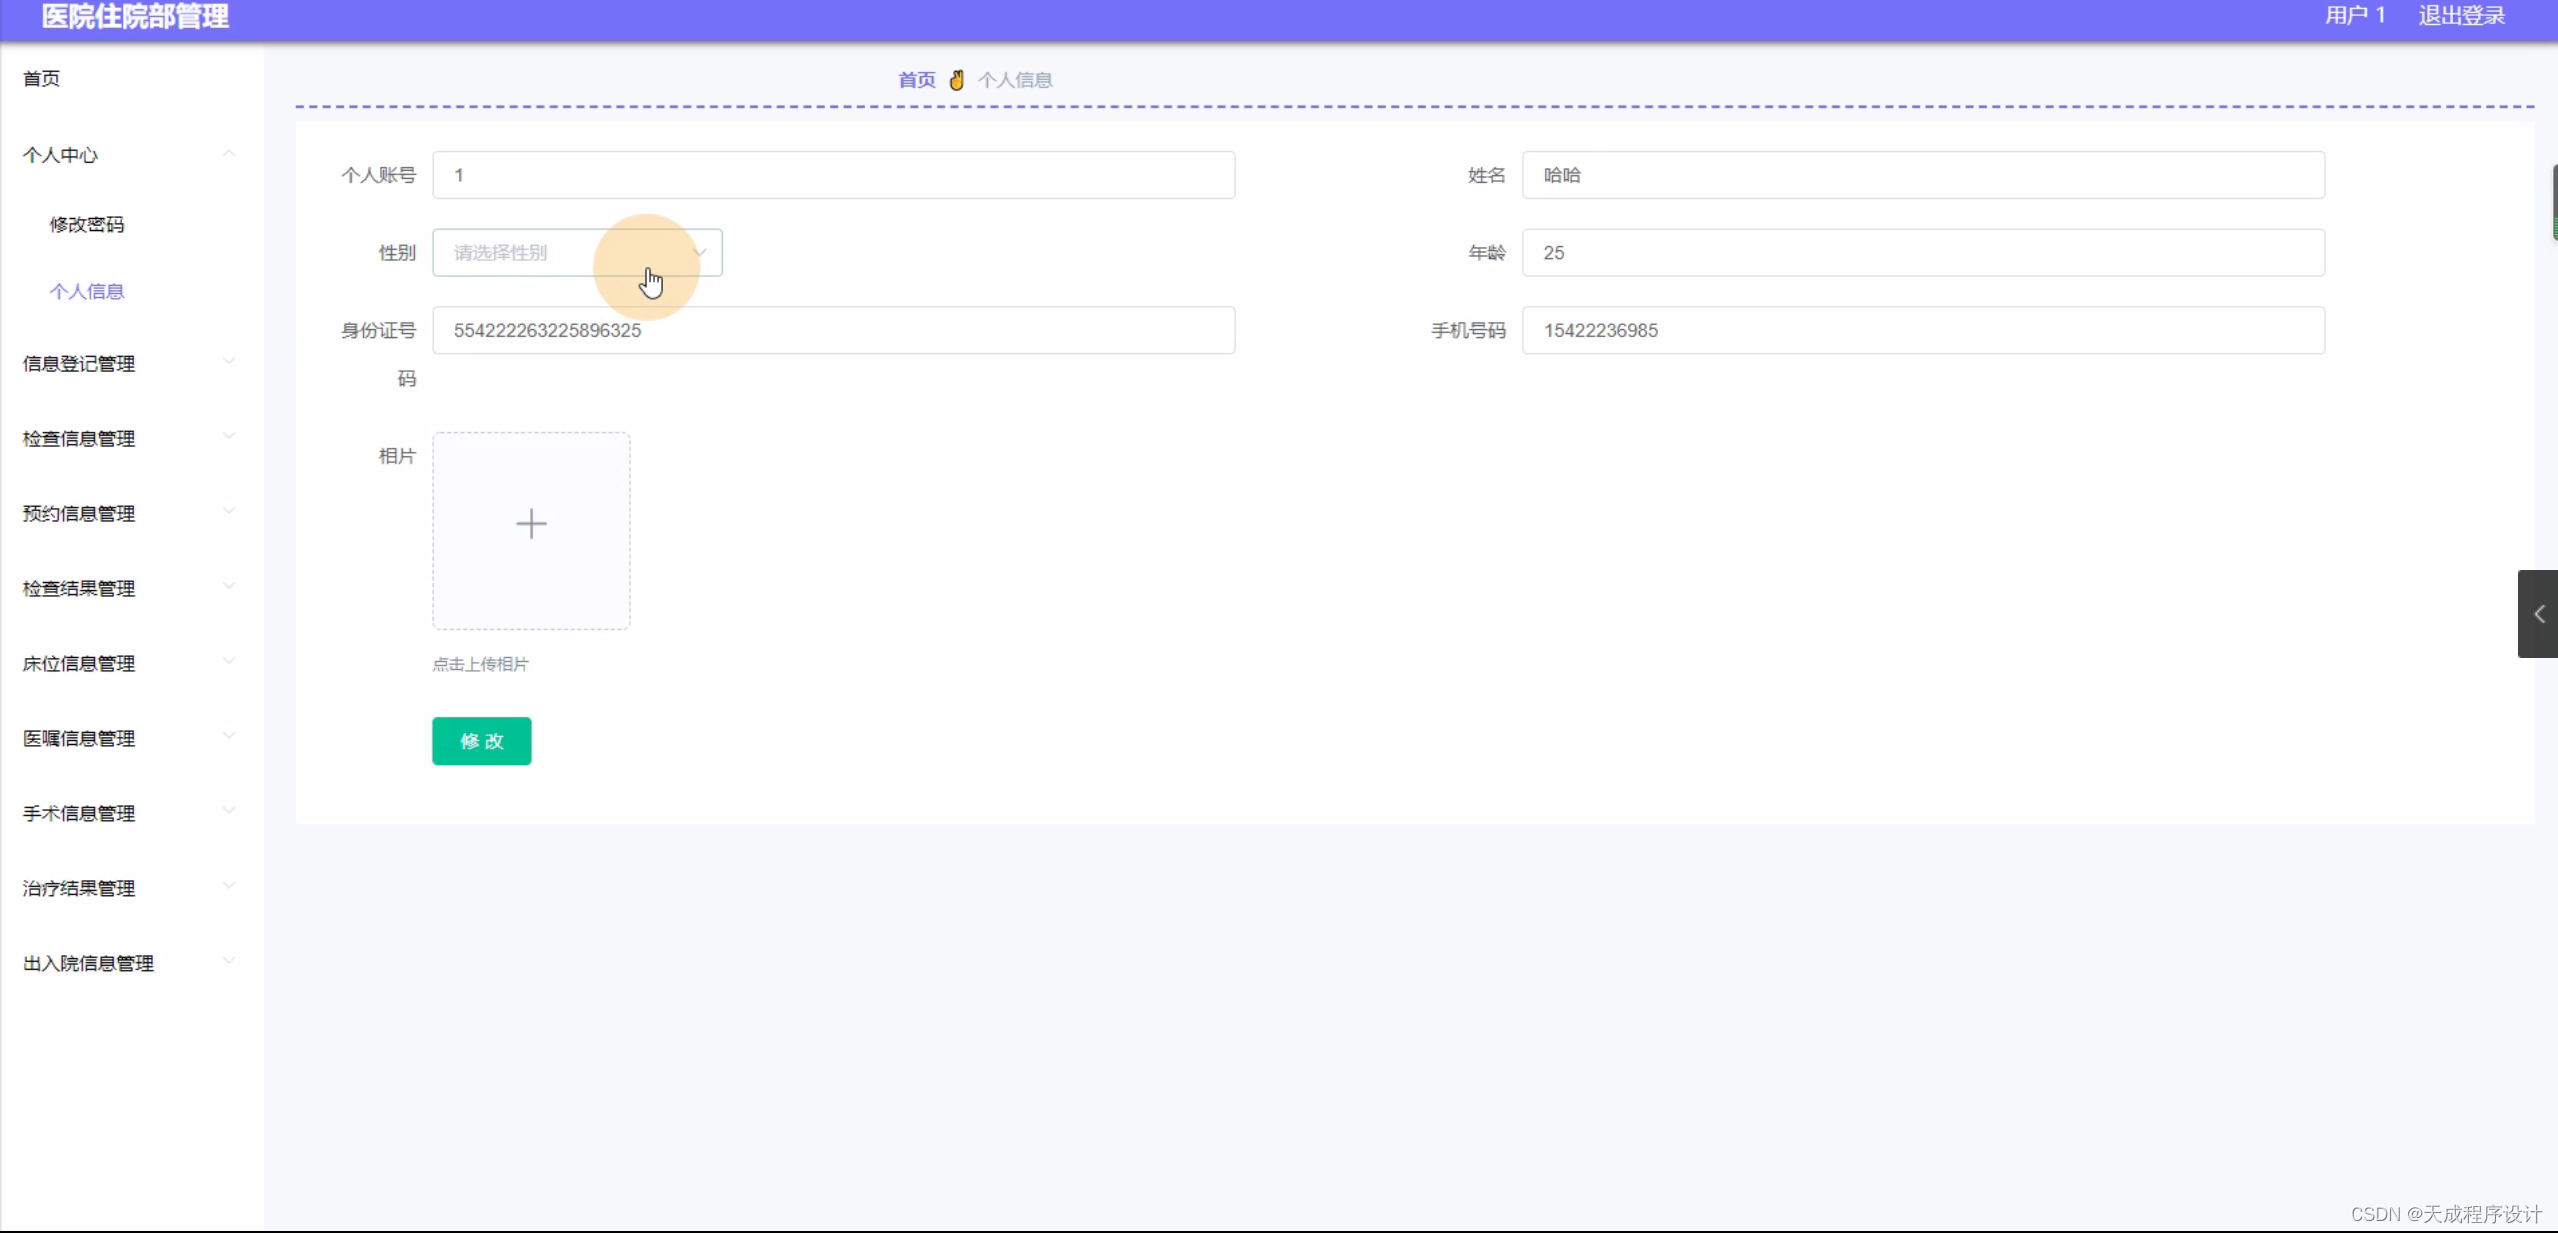Go to 首页 in sidebar

pos(41,78)
